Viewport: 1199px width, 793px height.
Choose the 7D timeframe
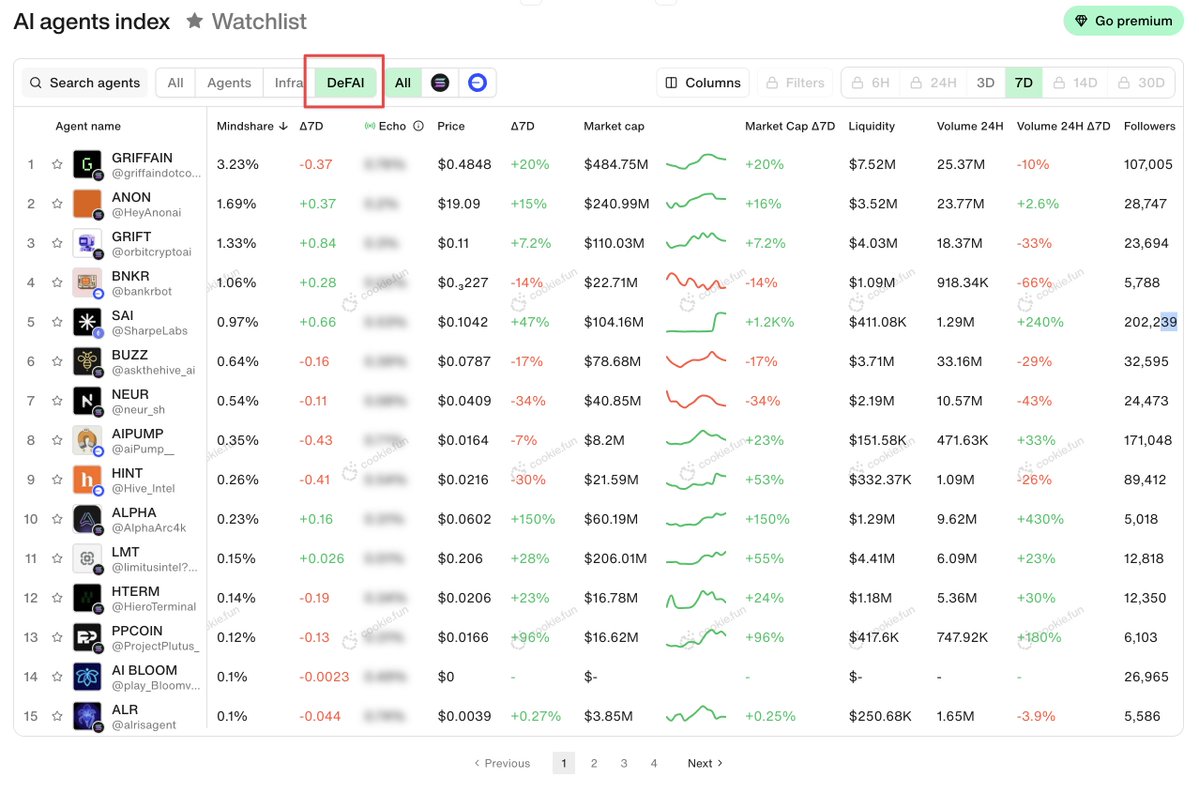1024,83
